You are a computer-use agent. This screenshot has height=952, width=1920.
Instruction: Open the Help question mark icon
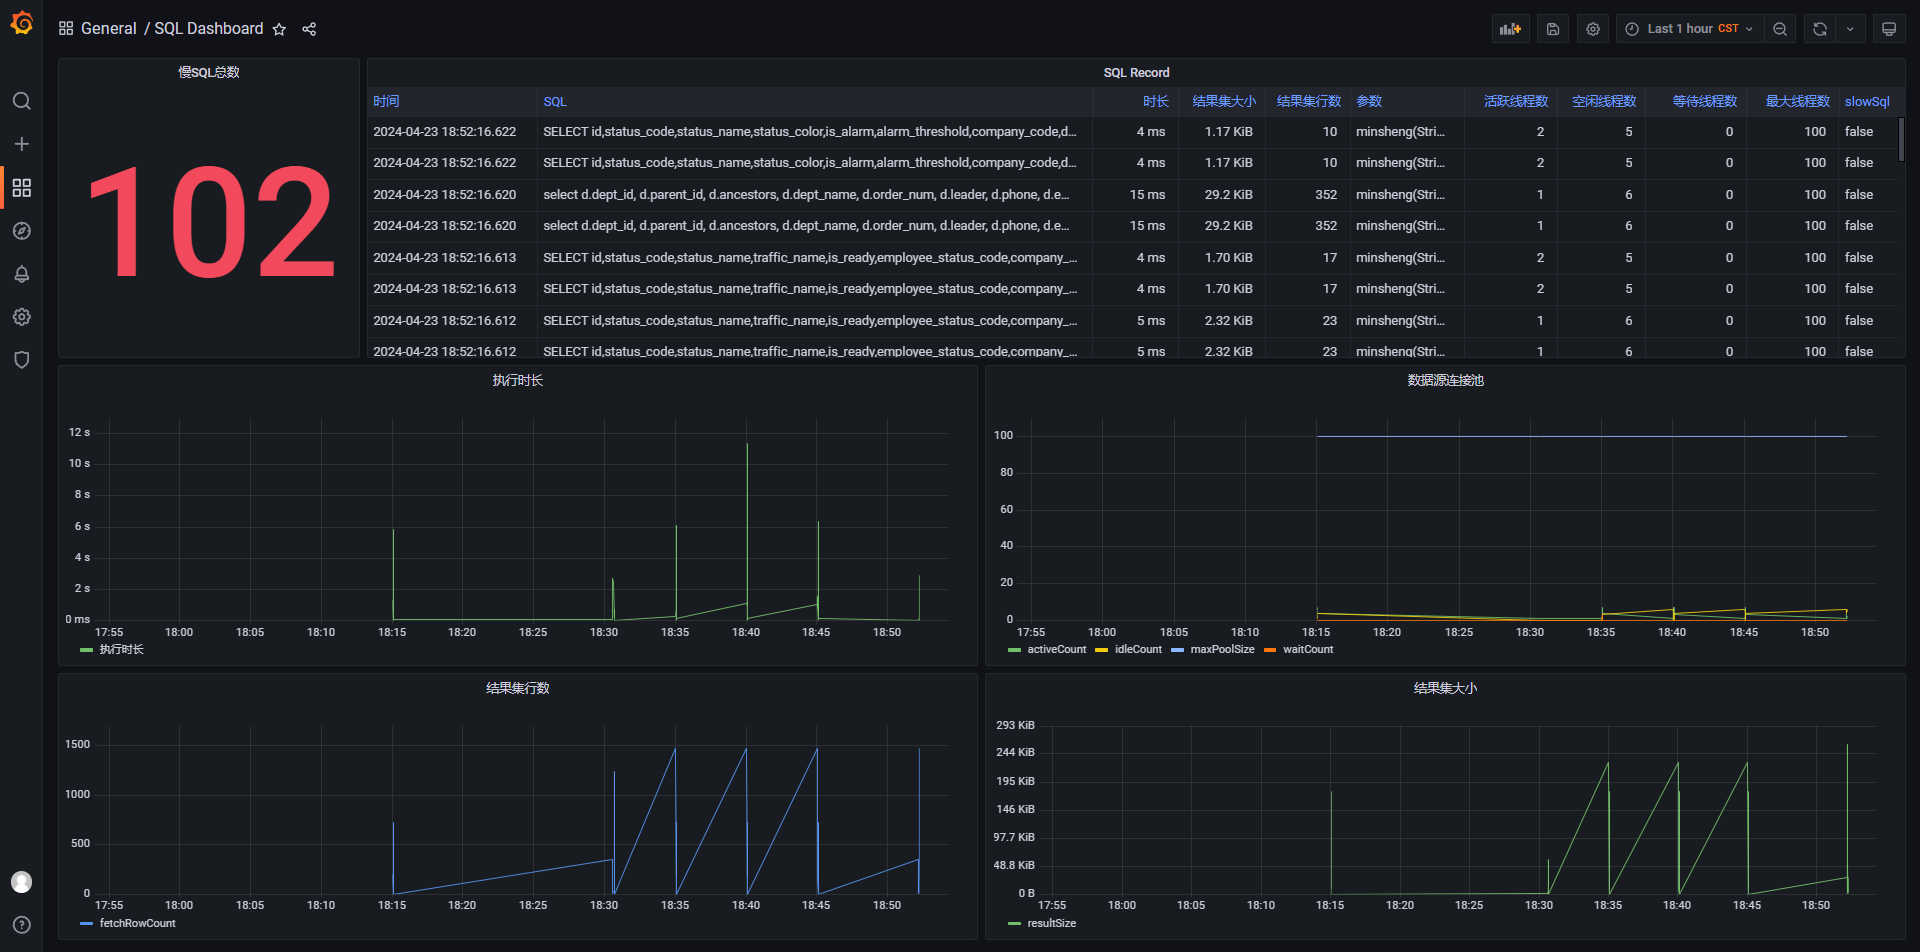pos(21,925)
